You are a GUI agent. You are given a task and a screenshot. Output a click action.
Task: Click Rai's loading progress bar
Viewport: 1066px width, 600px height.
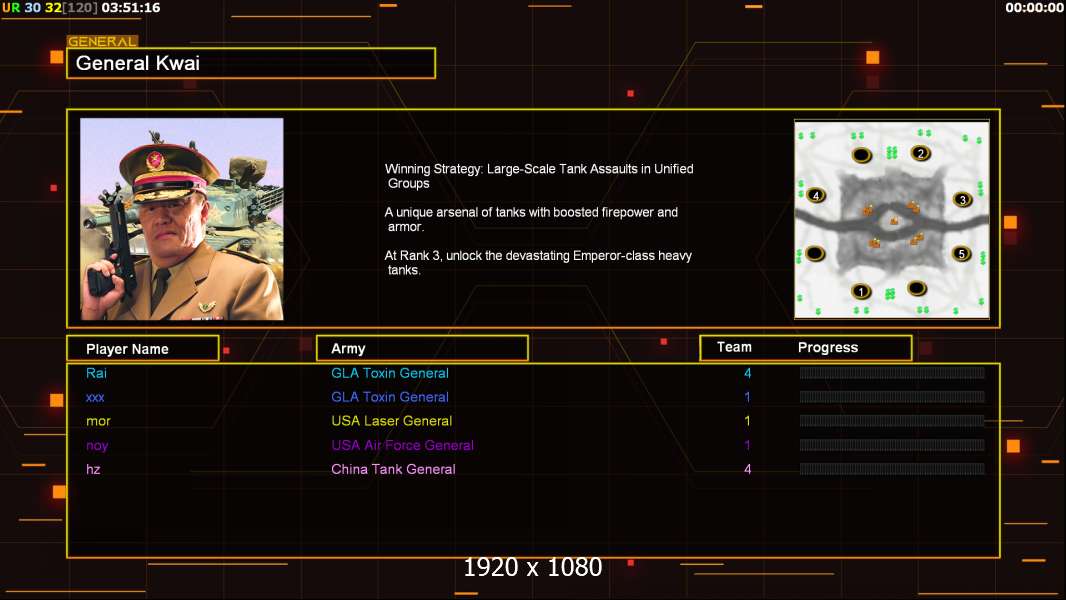point(892,372)
